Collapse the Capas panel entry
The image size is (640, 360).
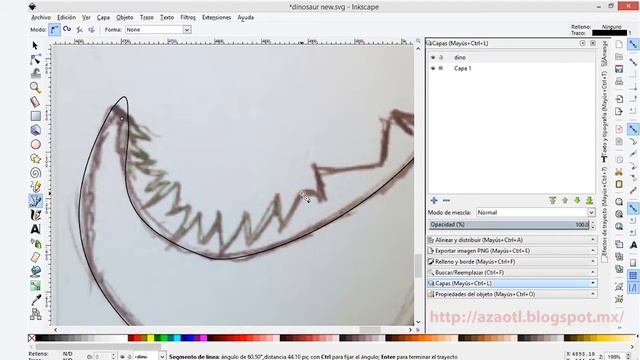(x=512, y=283)
